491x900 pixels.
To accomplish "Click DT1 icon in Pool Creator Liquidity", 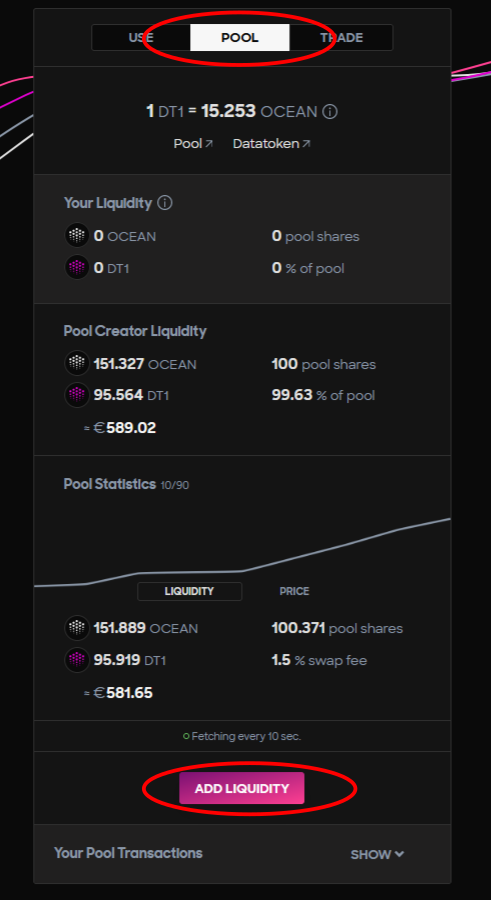I will click(x=77, y=395).
